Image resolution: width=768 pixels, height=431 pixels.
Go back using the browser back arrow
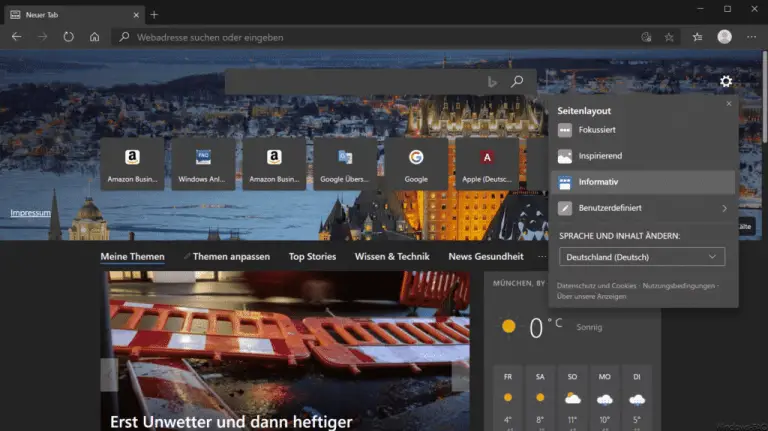click(x=17, y=37)
